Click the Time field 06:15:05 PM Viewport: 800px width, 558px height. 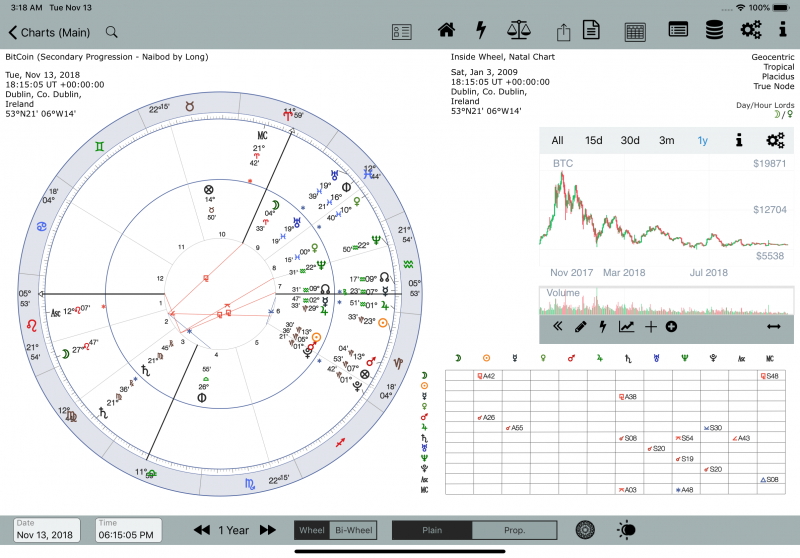coord(129,530)
